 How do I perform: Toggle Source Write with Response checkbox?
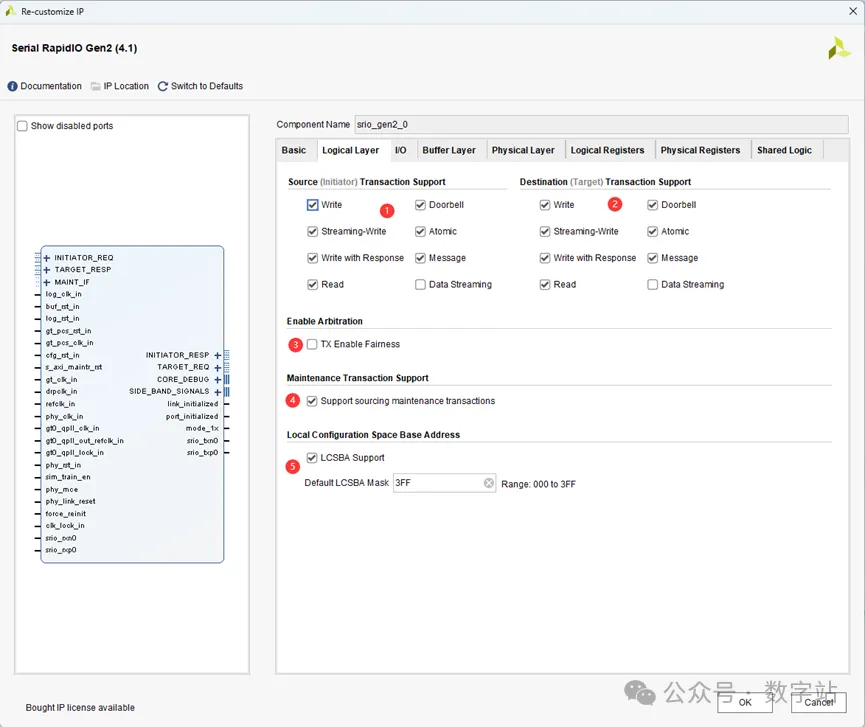point(312,258)
